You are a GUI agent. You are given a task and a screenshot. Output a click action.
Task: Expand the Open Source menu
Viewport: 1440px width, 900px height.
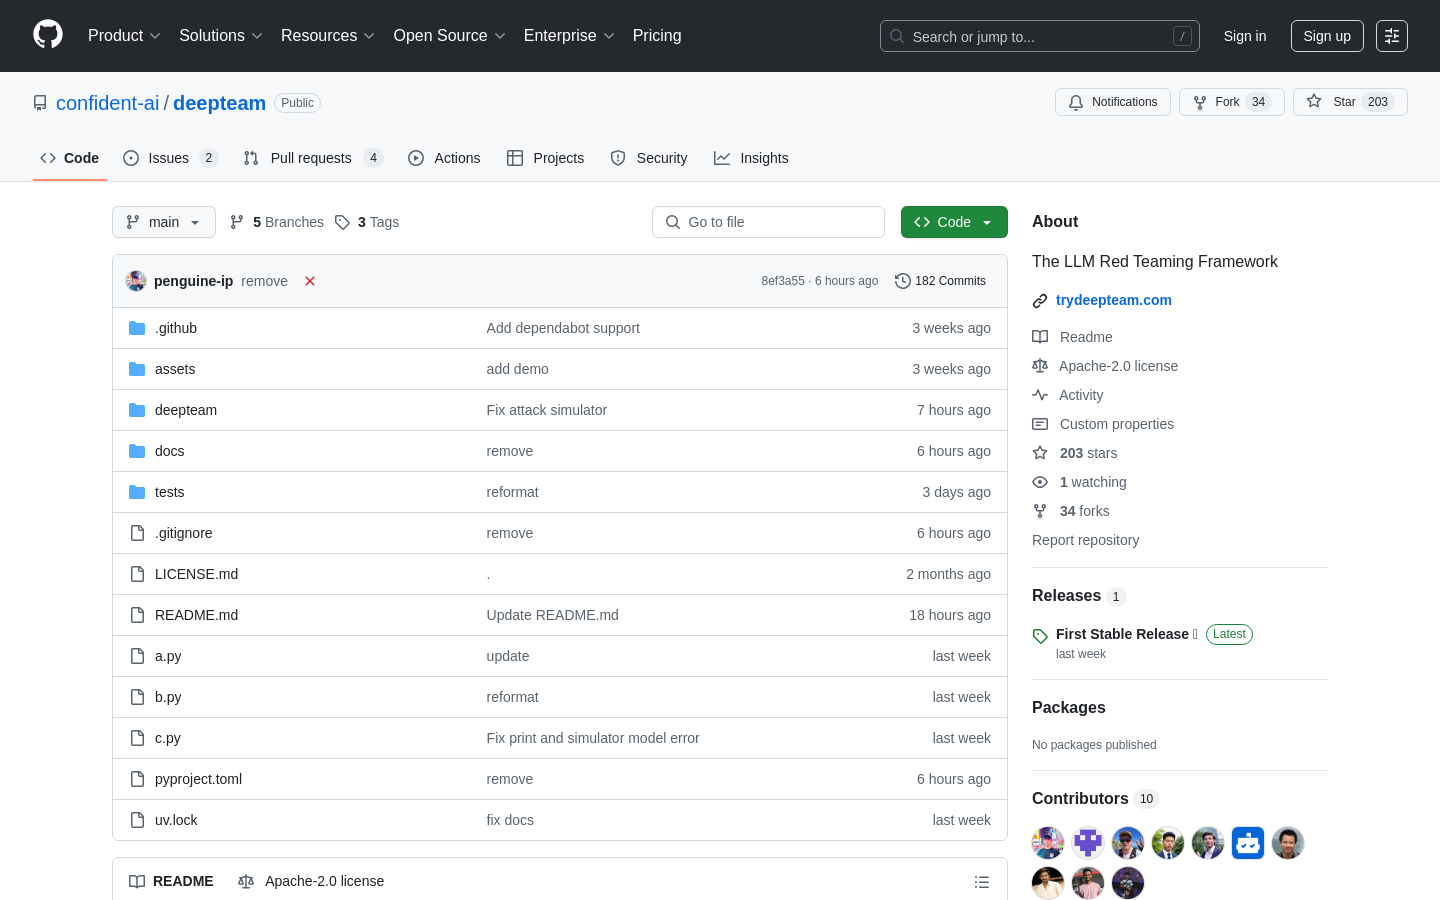point(450,36)
